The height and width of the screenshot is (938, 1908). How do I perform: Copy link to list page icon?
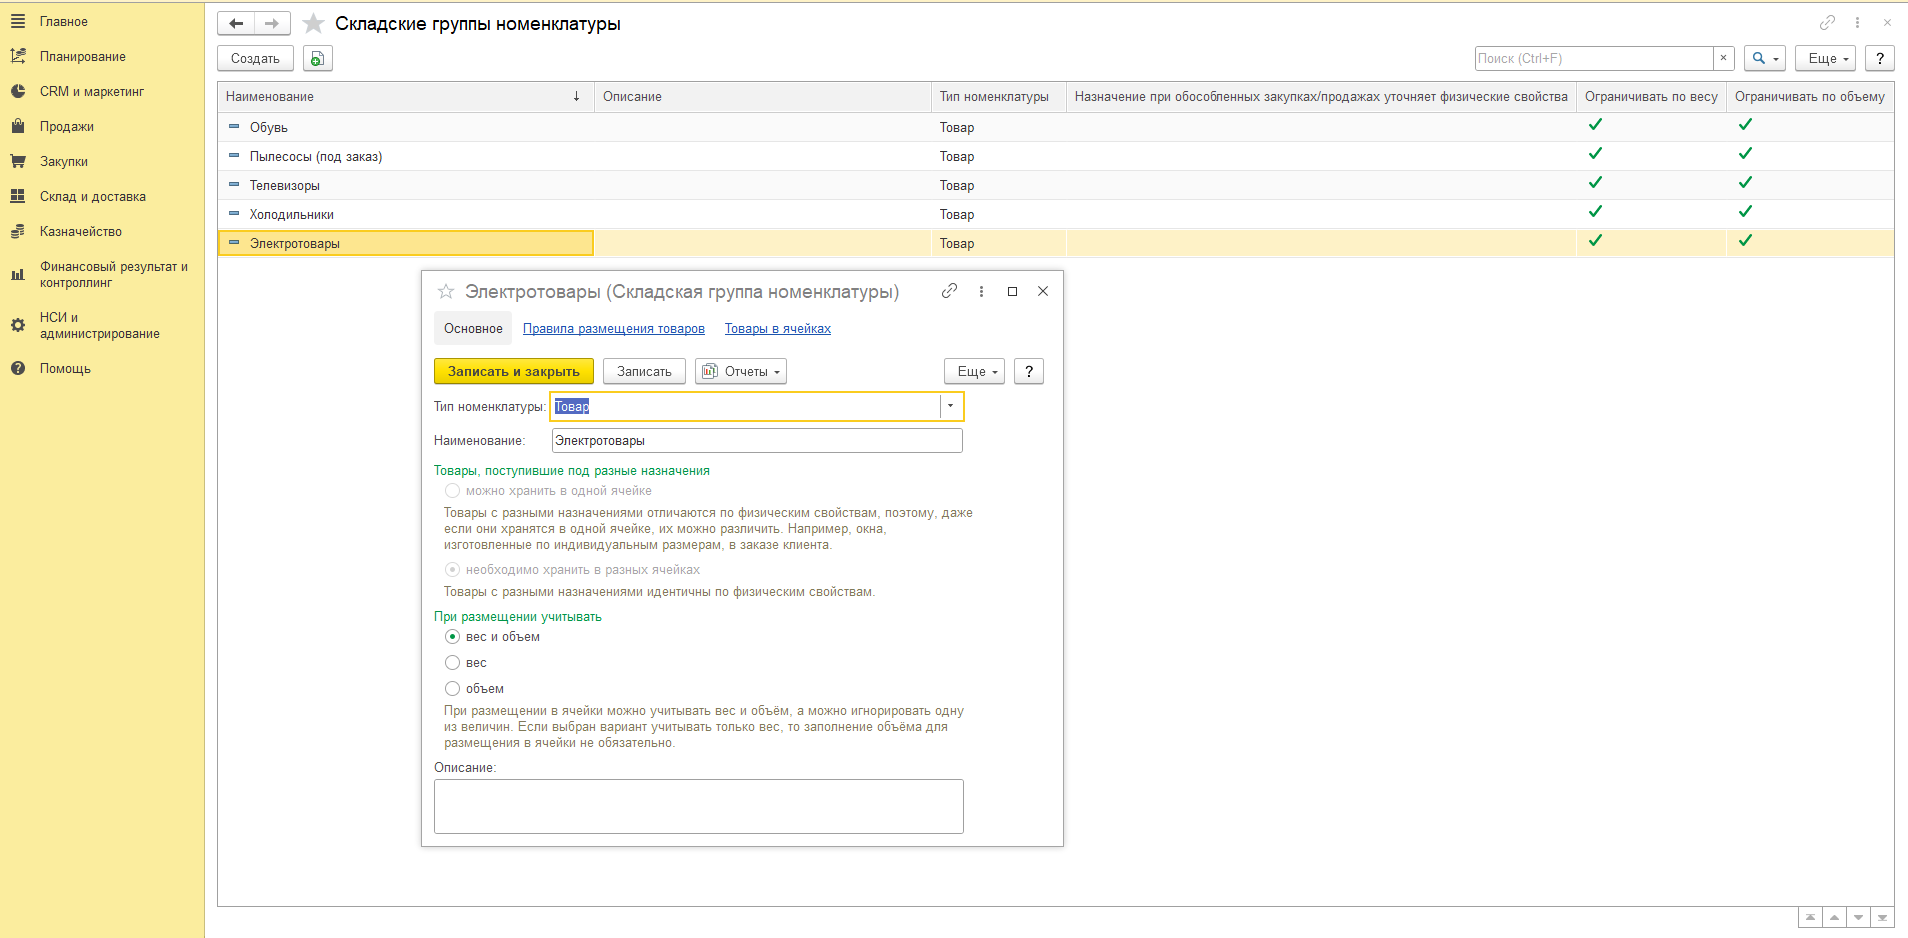(1827, 22)
